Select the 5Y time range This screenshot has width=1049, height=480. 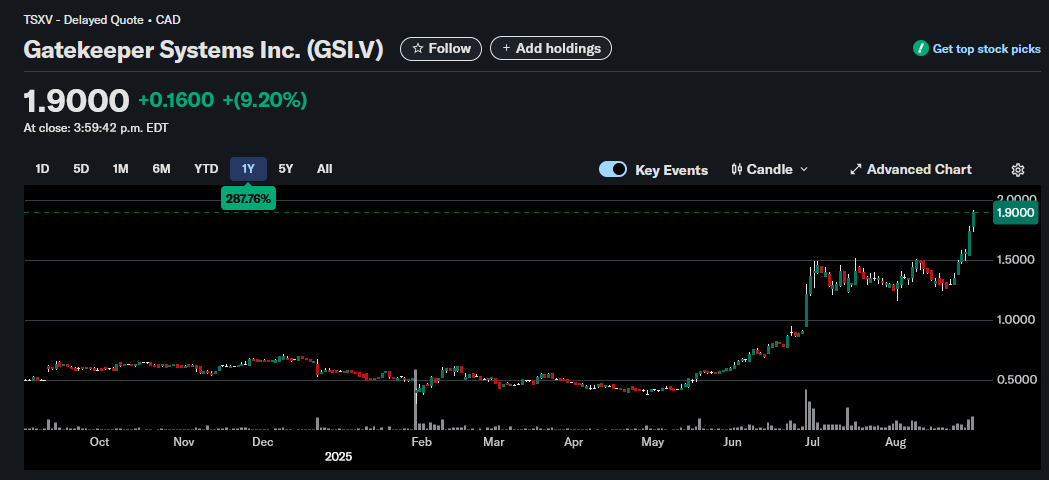tap(286, 169)
